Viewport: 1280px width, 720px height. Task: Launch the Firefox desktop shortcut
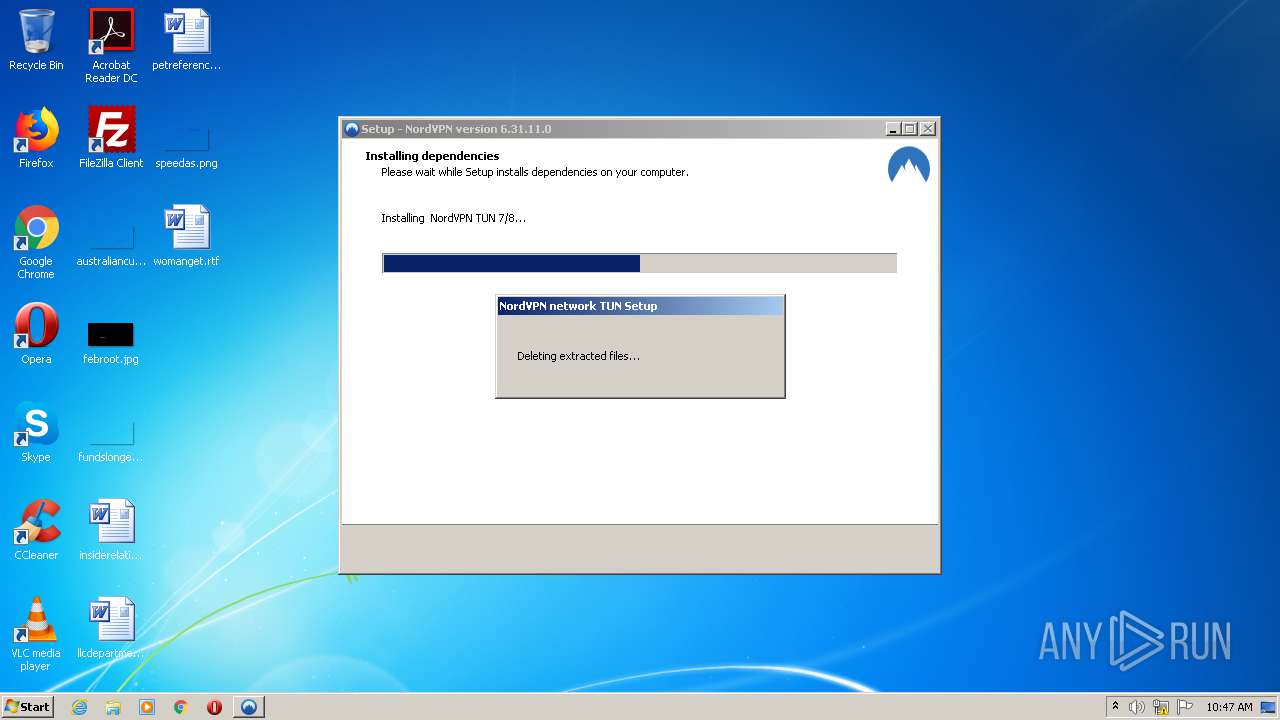click(x=36, y=139)
